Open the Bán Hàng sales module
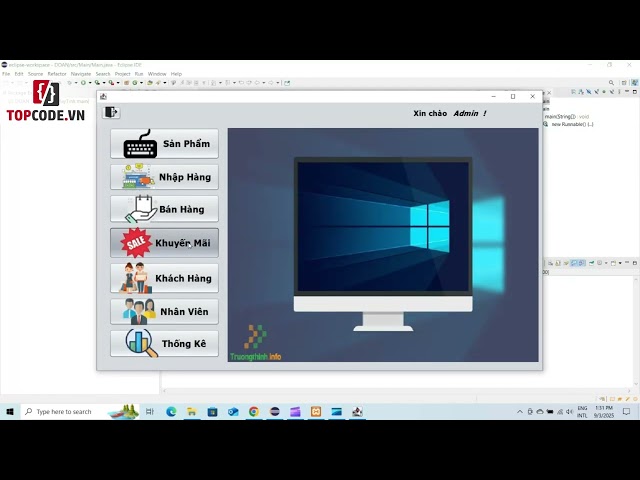This screenshot has width=640, height=480. point(164,209)
